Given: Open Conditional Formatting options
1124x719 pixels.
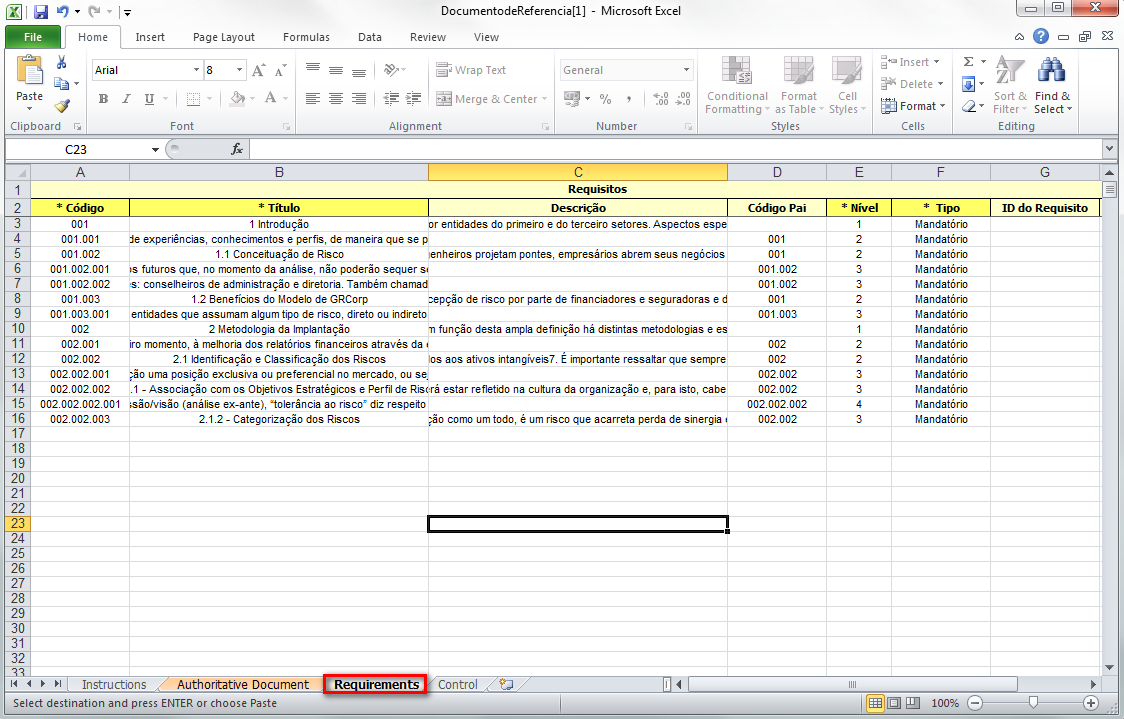Looking at the screenshot, I should (737, 85).
